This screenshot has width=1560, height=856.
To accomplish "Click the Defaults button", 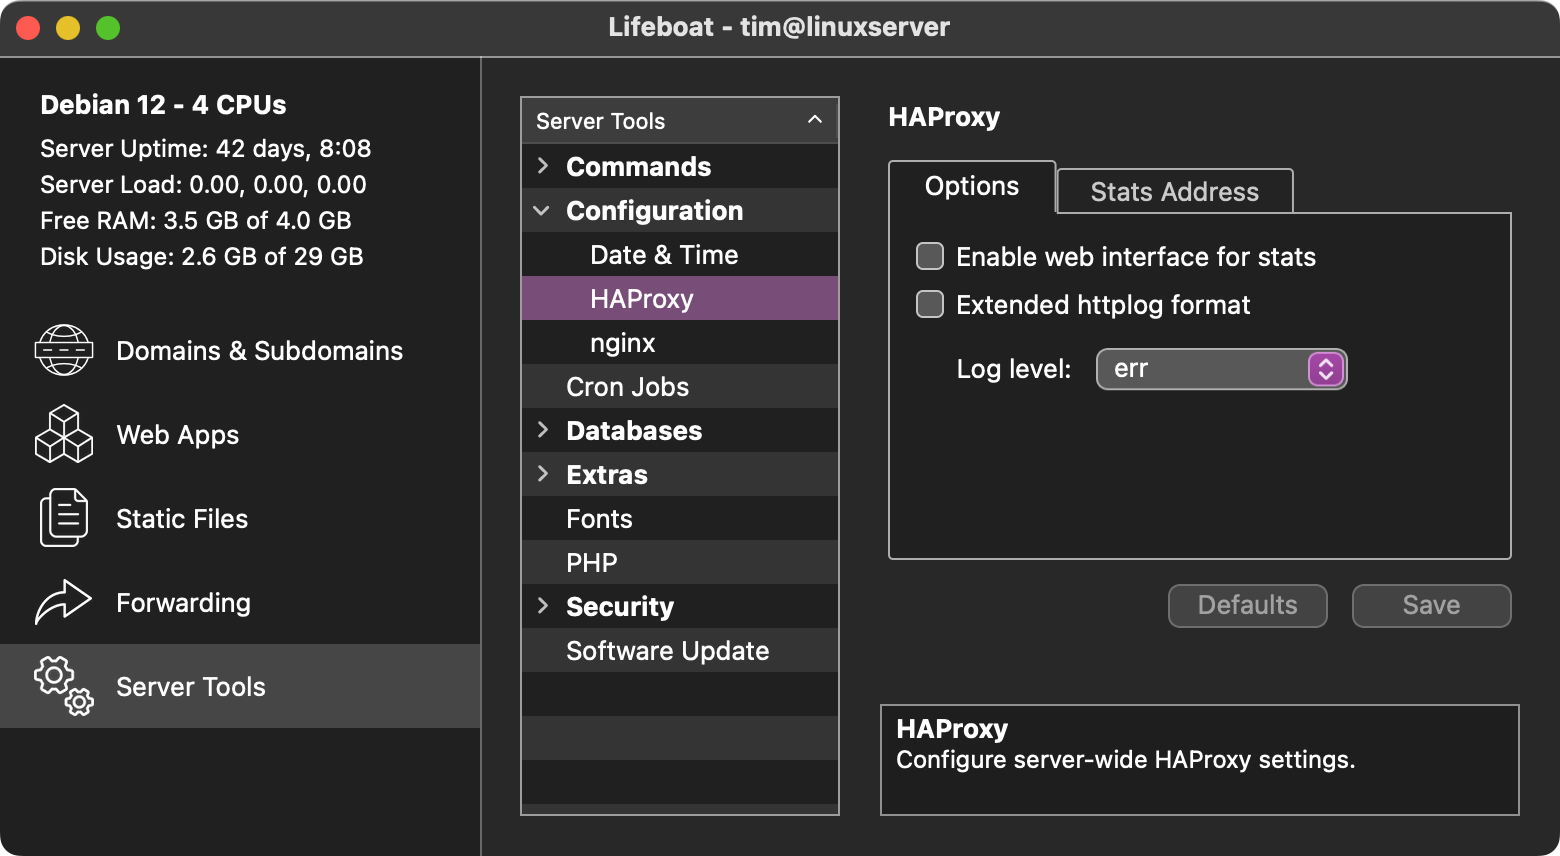I will click(1248, 606).
